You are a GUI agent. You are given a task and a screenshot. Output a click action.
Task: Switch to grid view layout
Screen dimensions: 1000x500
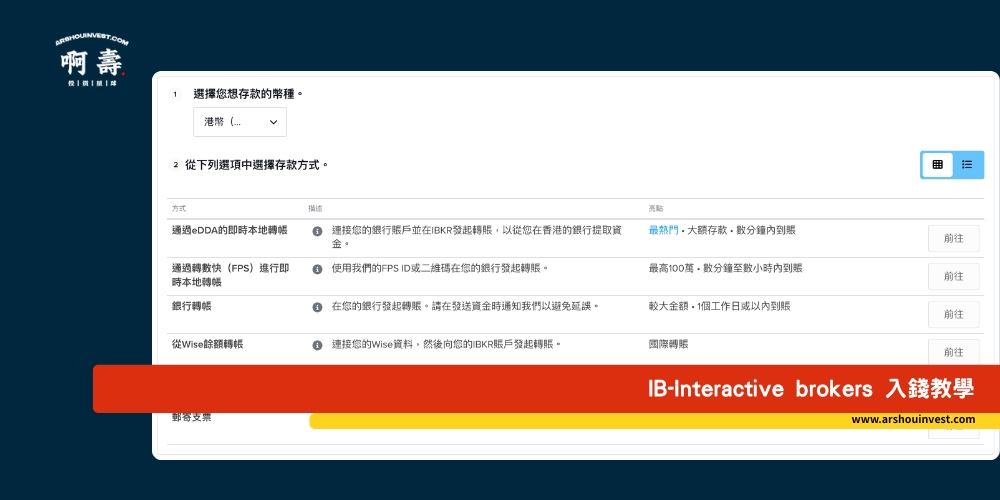938,165
